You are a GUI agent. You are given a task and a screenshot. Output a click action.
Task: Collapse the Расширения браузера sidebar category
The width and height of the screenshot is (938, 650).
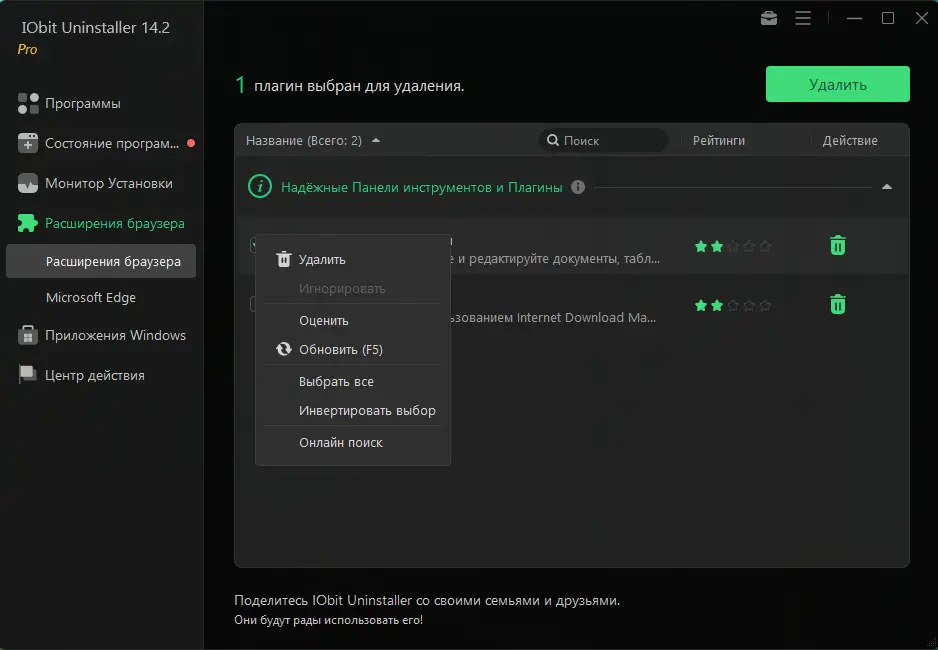coord(114,223)
